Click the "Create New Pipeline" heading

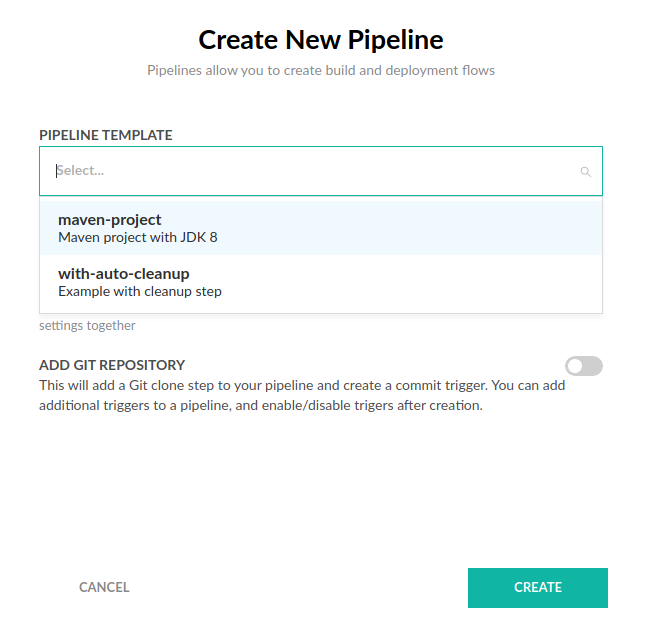[320, 40]
